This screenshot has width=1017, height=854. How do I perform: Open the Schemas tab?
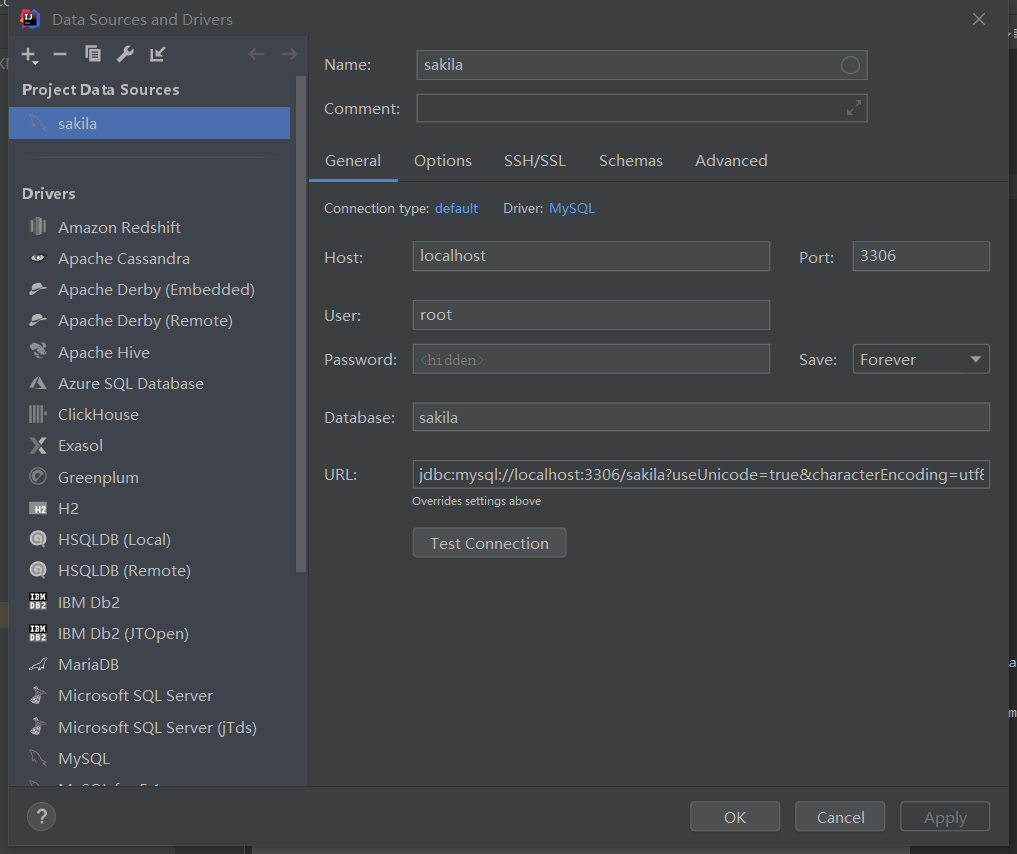[630, 161]
